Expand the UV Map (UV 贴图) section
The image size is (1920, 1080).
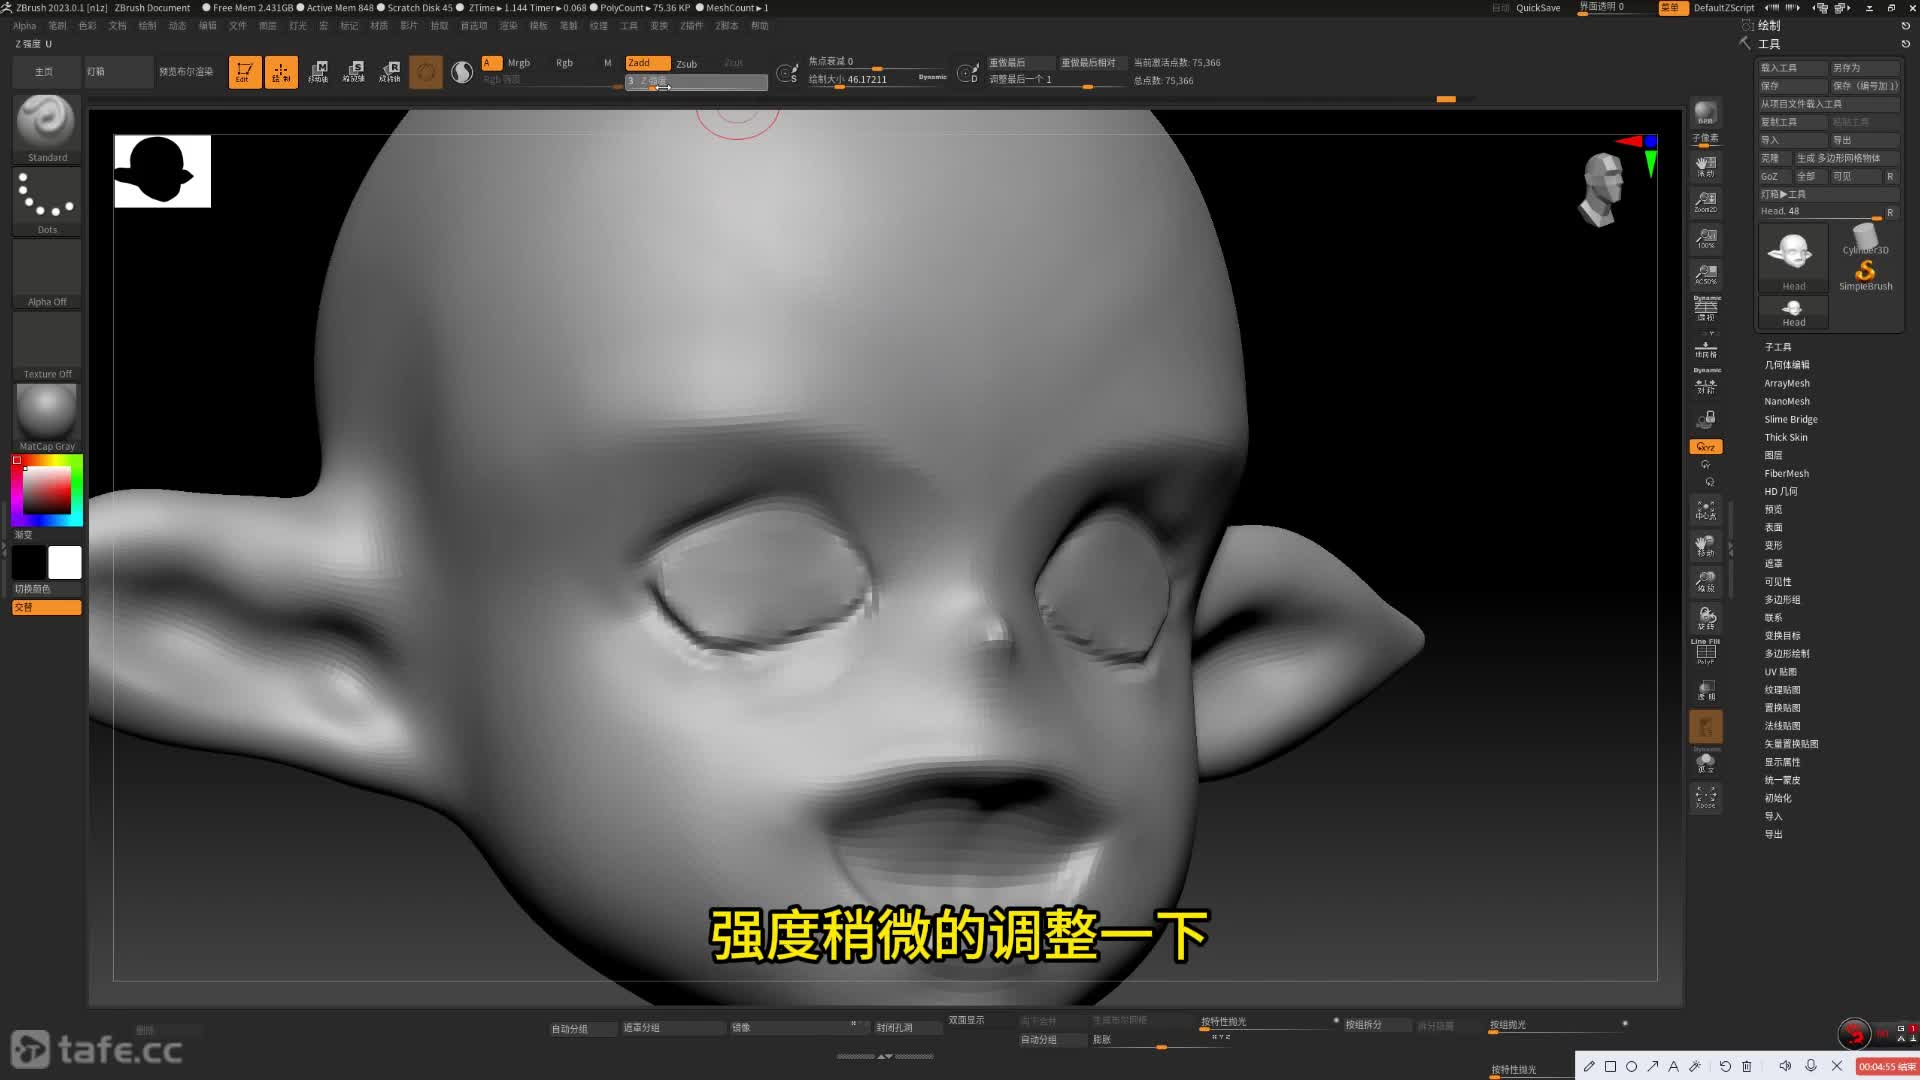(x=1780, y=672)
